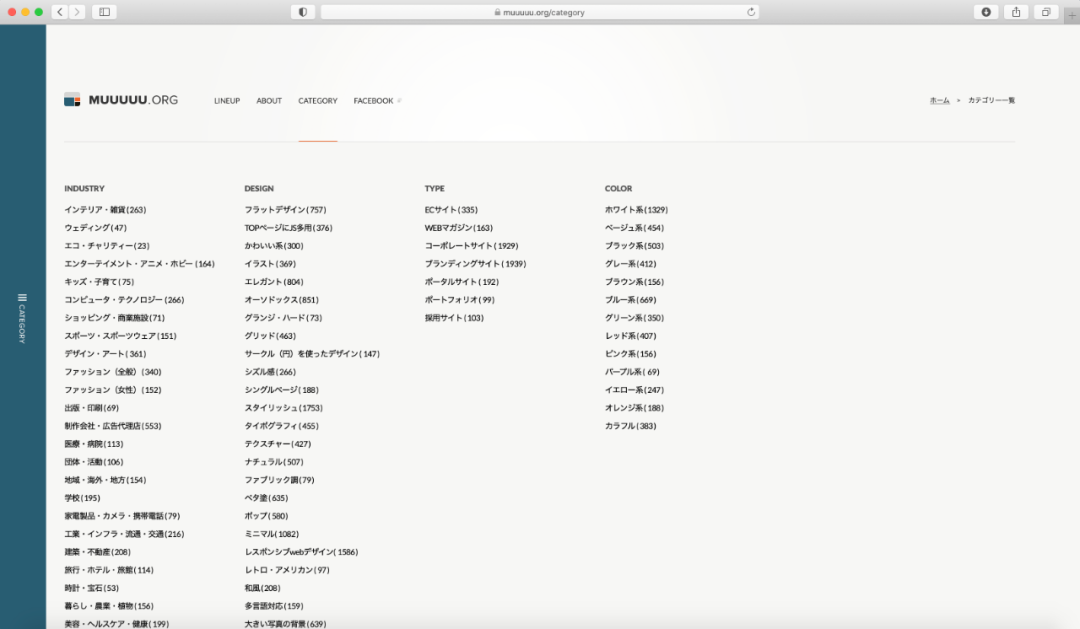
Task: Click the MUUUUU.ORG logo icon
Action: pyautogui.click(x=72, y=100)
